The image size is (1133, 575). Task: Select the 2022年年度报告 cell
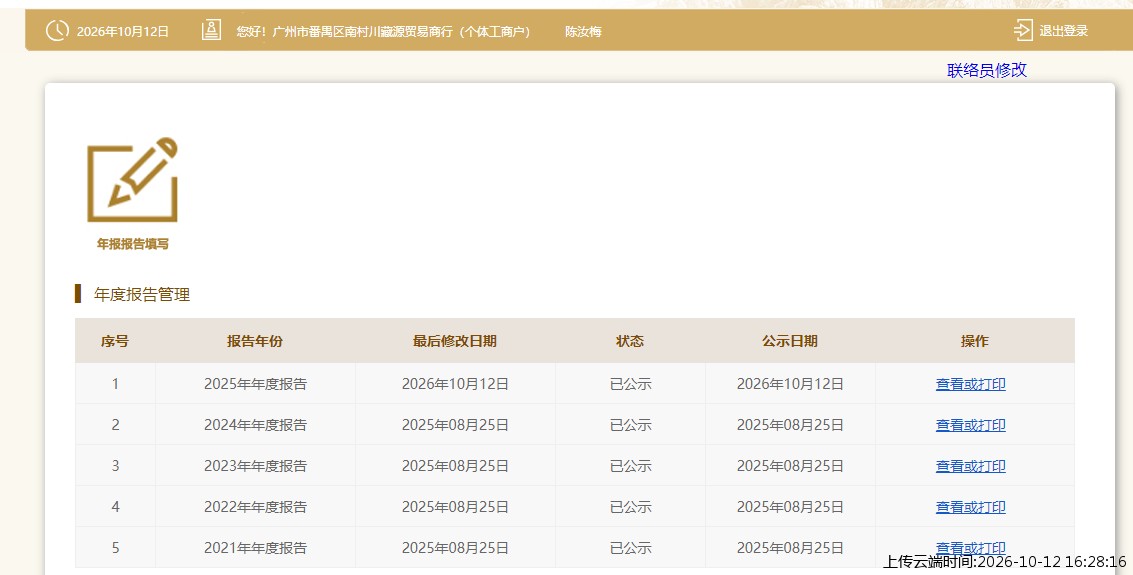255,508
